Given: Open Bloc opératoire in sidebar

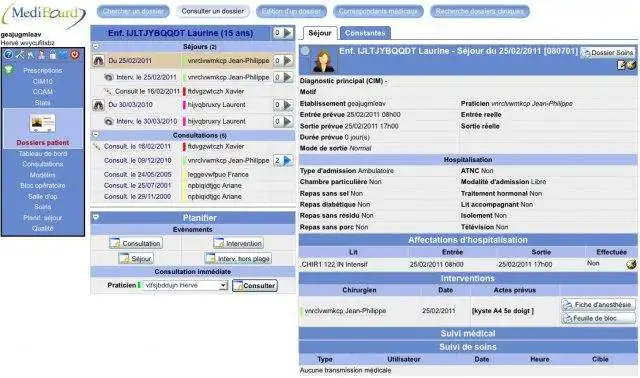Looking at the screenshot, I should pyautogui.click(x=43, y=185).
